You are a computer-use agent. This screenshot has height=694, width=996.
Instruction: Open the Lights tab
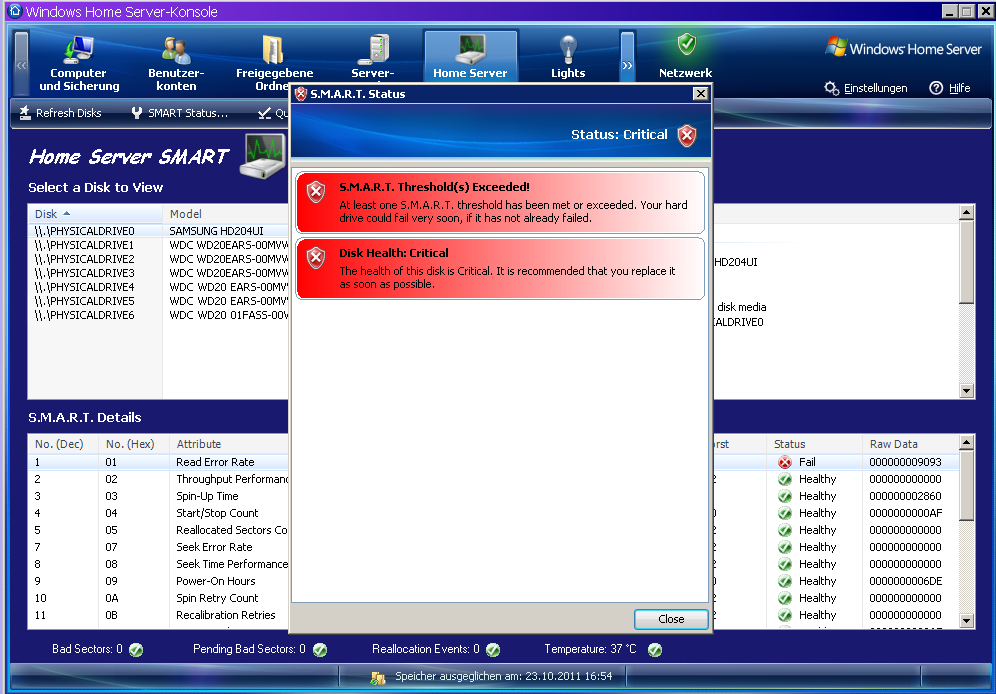[568, 57]
